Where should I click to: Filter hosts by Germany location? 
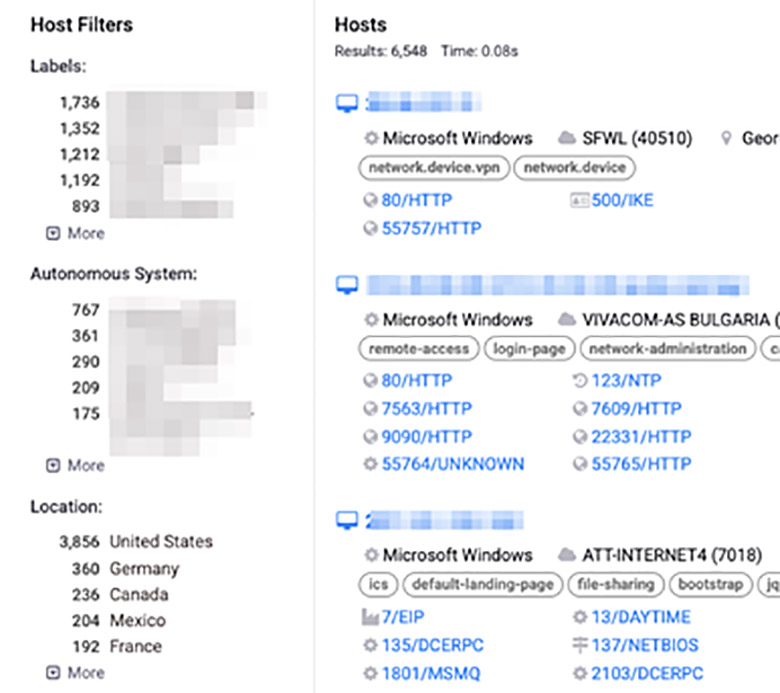tap(144, 568)
